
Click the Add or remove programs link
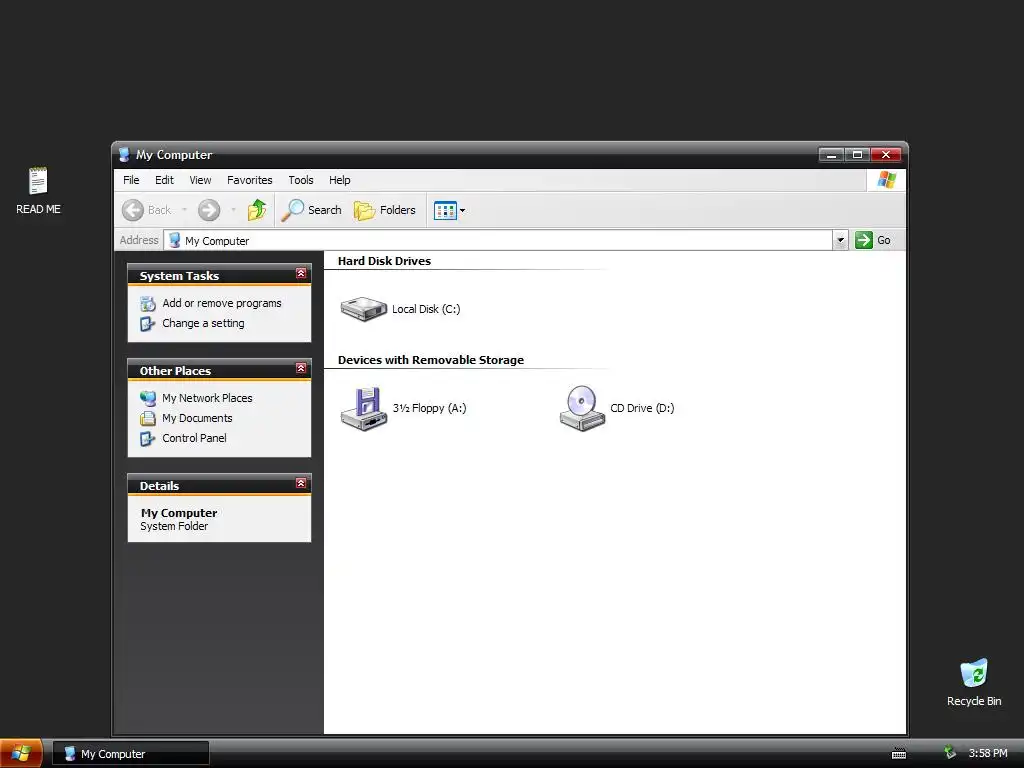222,304
